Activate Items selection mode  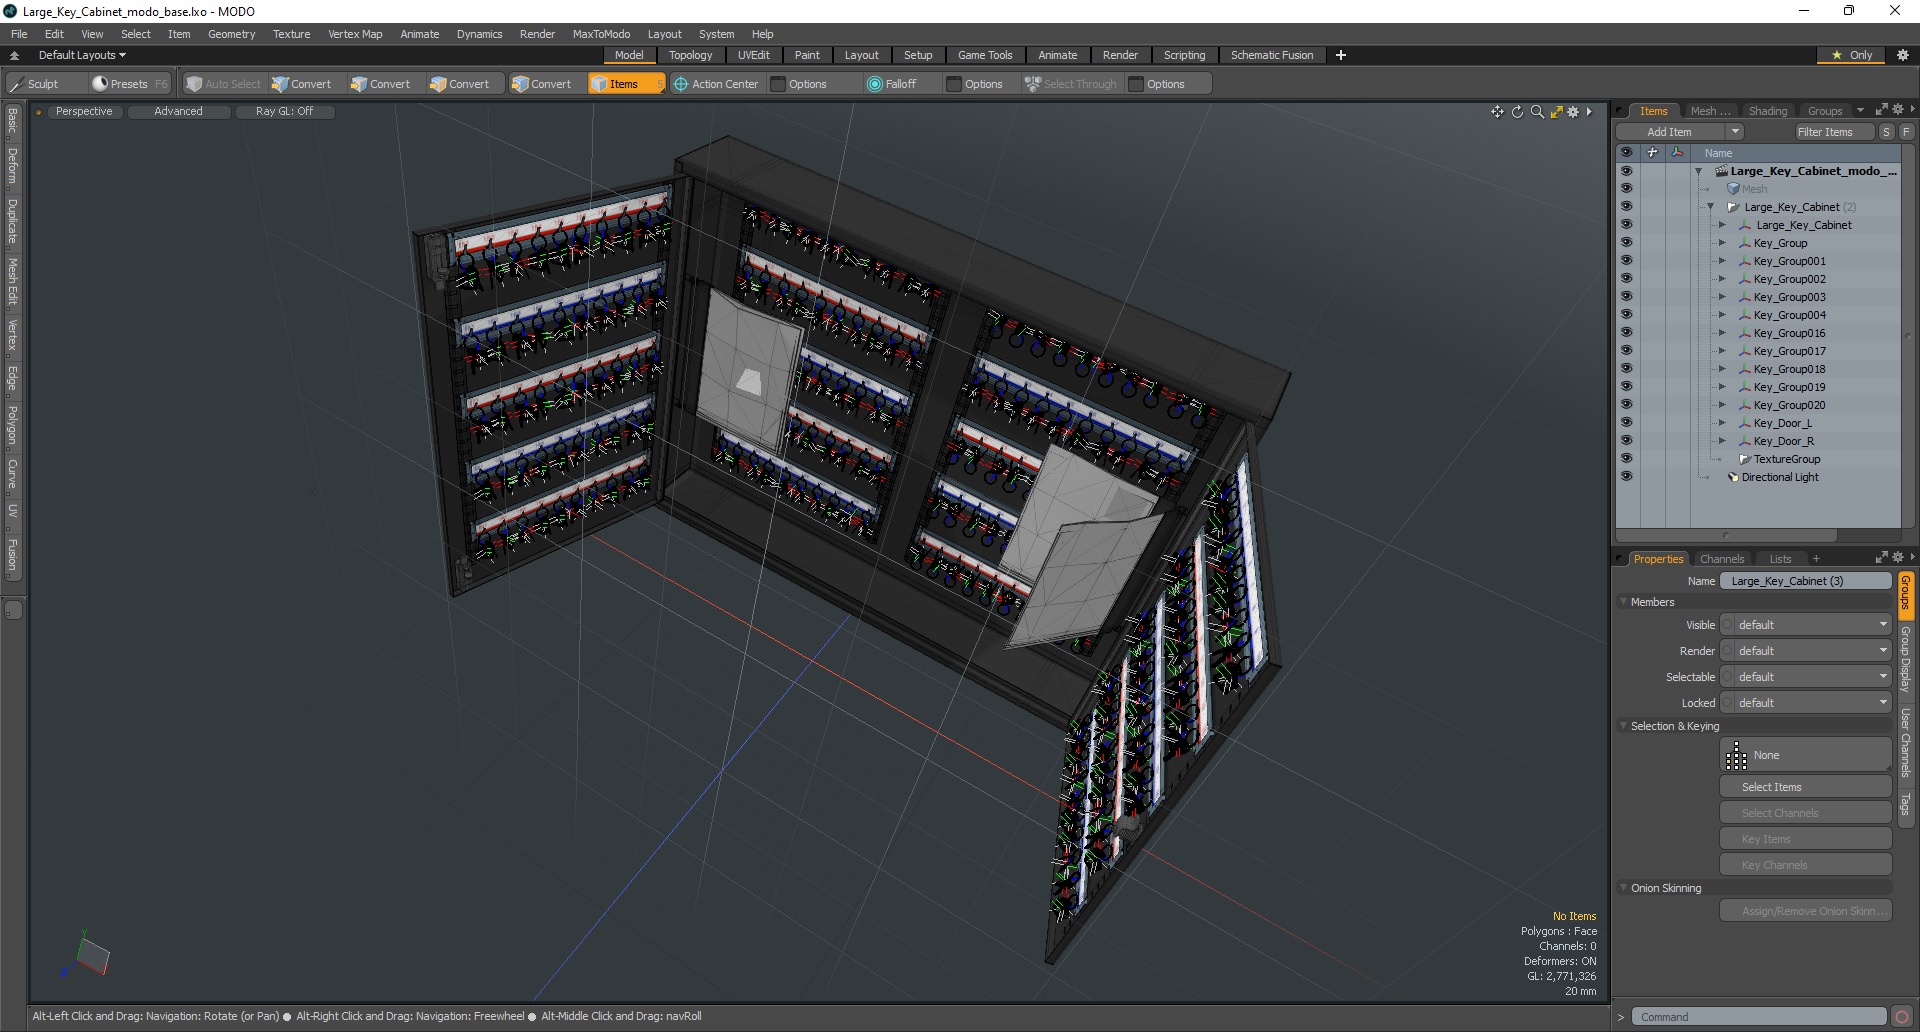[626, 84]
